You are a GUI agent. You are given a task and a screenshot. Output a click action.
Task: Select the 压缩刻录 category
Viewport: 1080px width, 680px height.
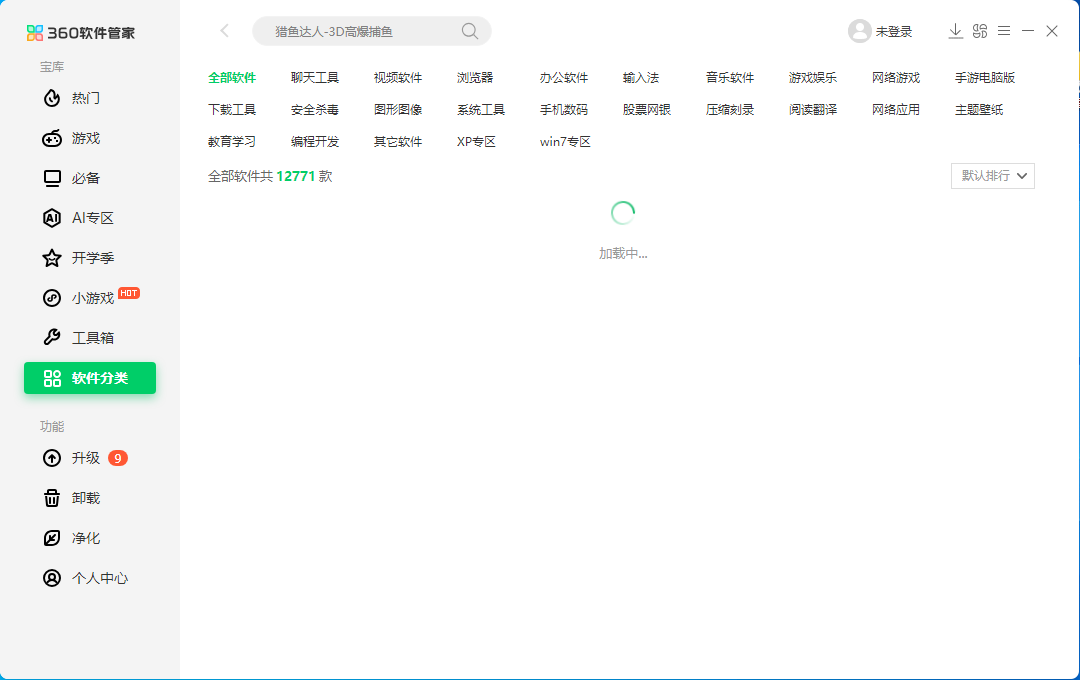tap(730, 110)
